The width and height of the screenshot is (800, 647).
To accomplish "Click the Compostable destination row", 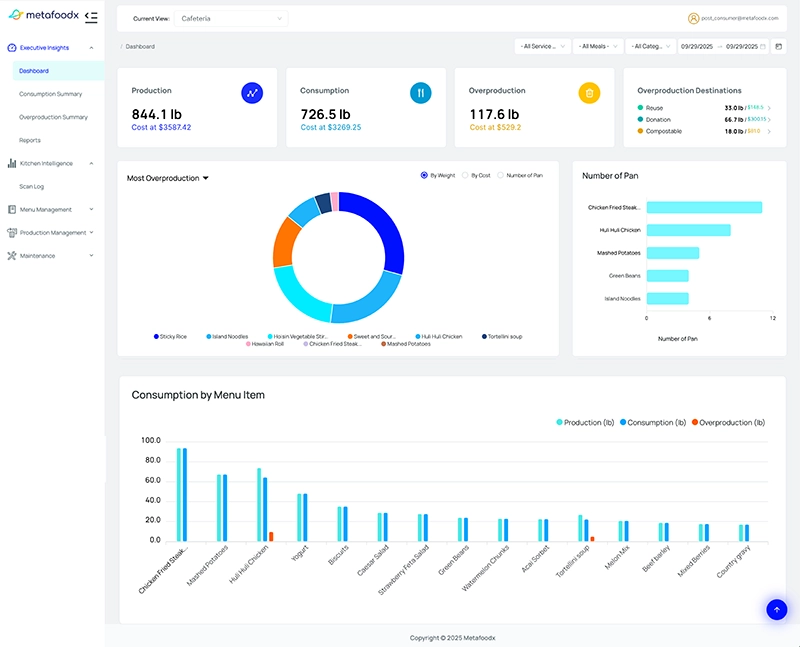I will 704,131.
